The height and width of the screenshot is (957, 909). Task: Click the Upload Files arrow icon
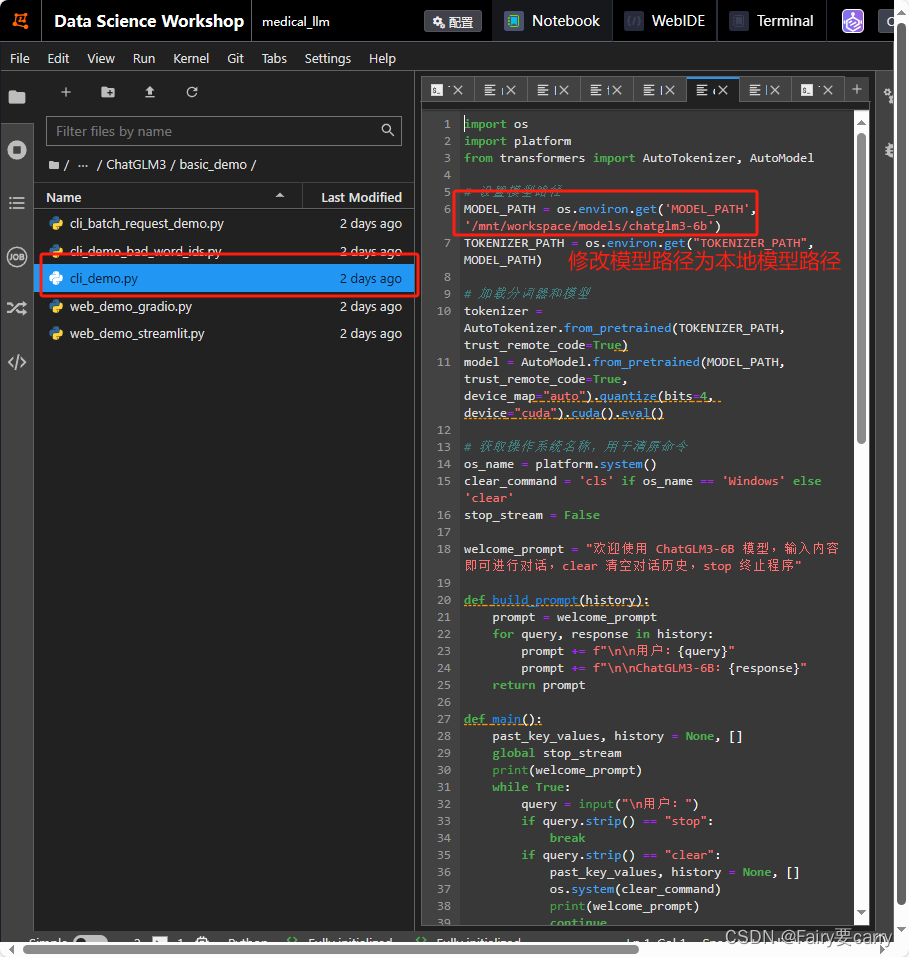click(x=150, y=92)
